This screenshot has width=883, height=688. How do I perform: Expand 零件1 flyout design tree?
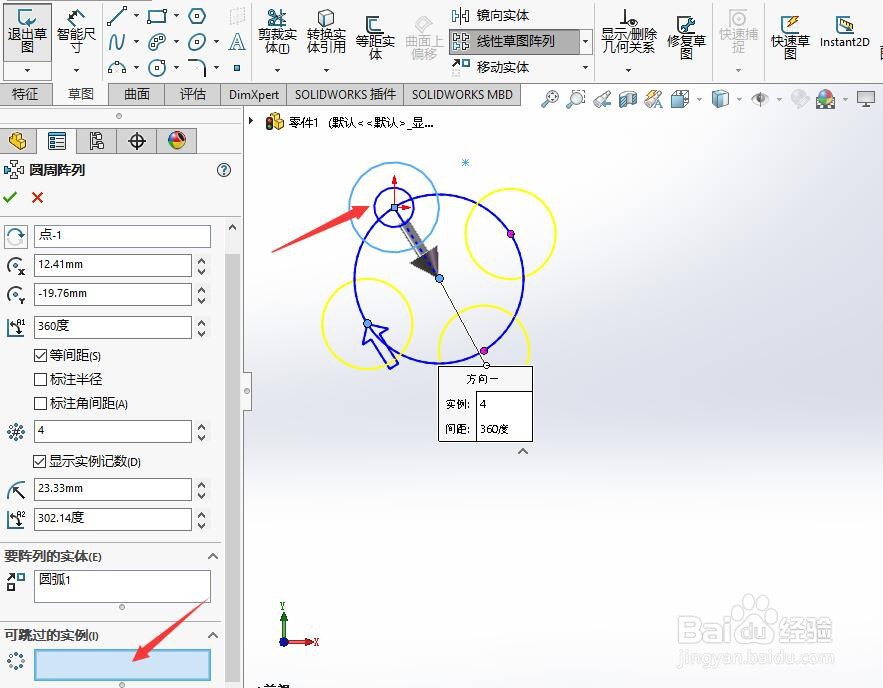pos(251,120)
